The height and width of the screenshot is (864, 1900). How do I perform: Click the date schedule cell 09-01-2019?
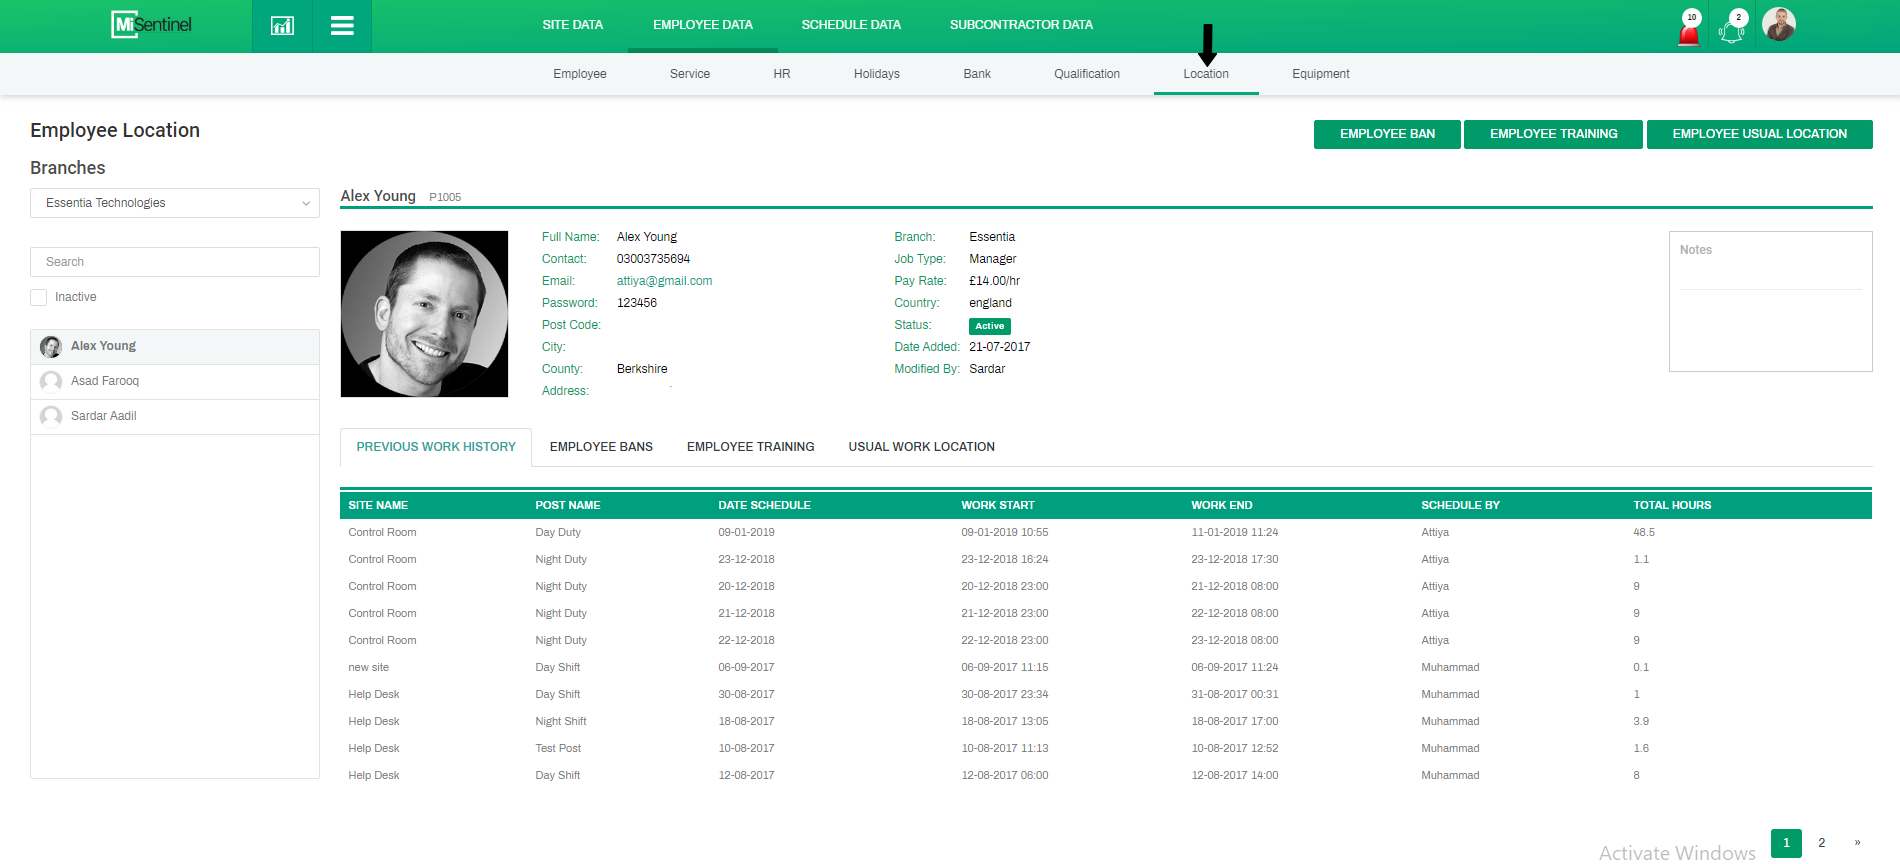[x=746, y=532]
